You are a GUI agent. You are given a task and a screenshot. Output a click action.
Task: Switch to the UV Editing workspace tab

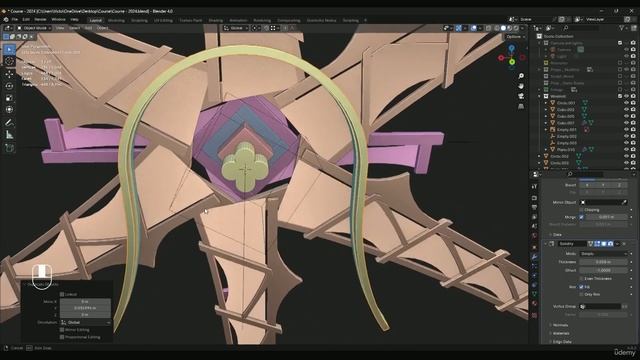[x=163, y=20]
